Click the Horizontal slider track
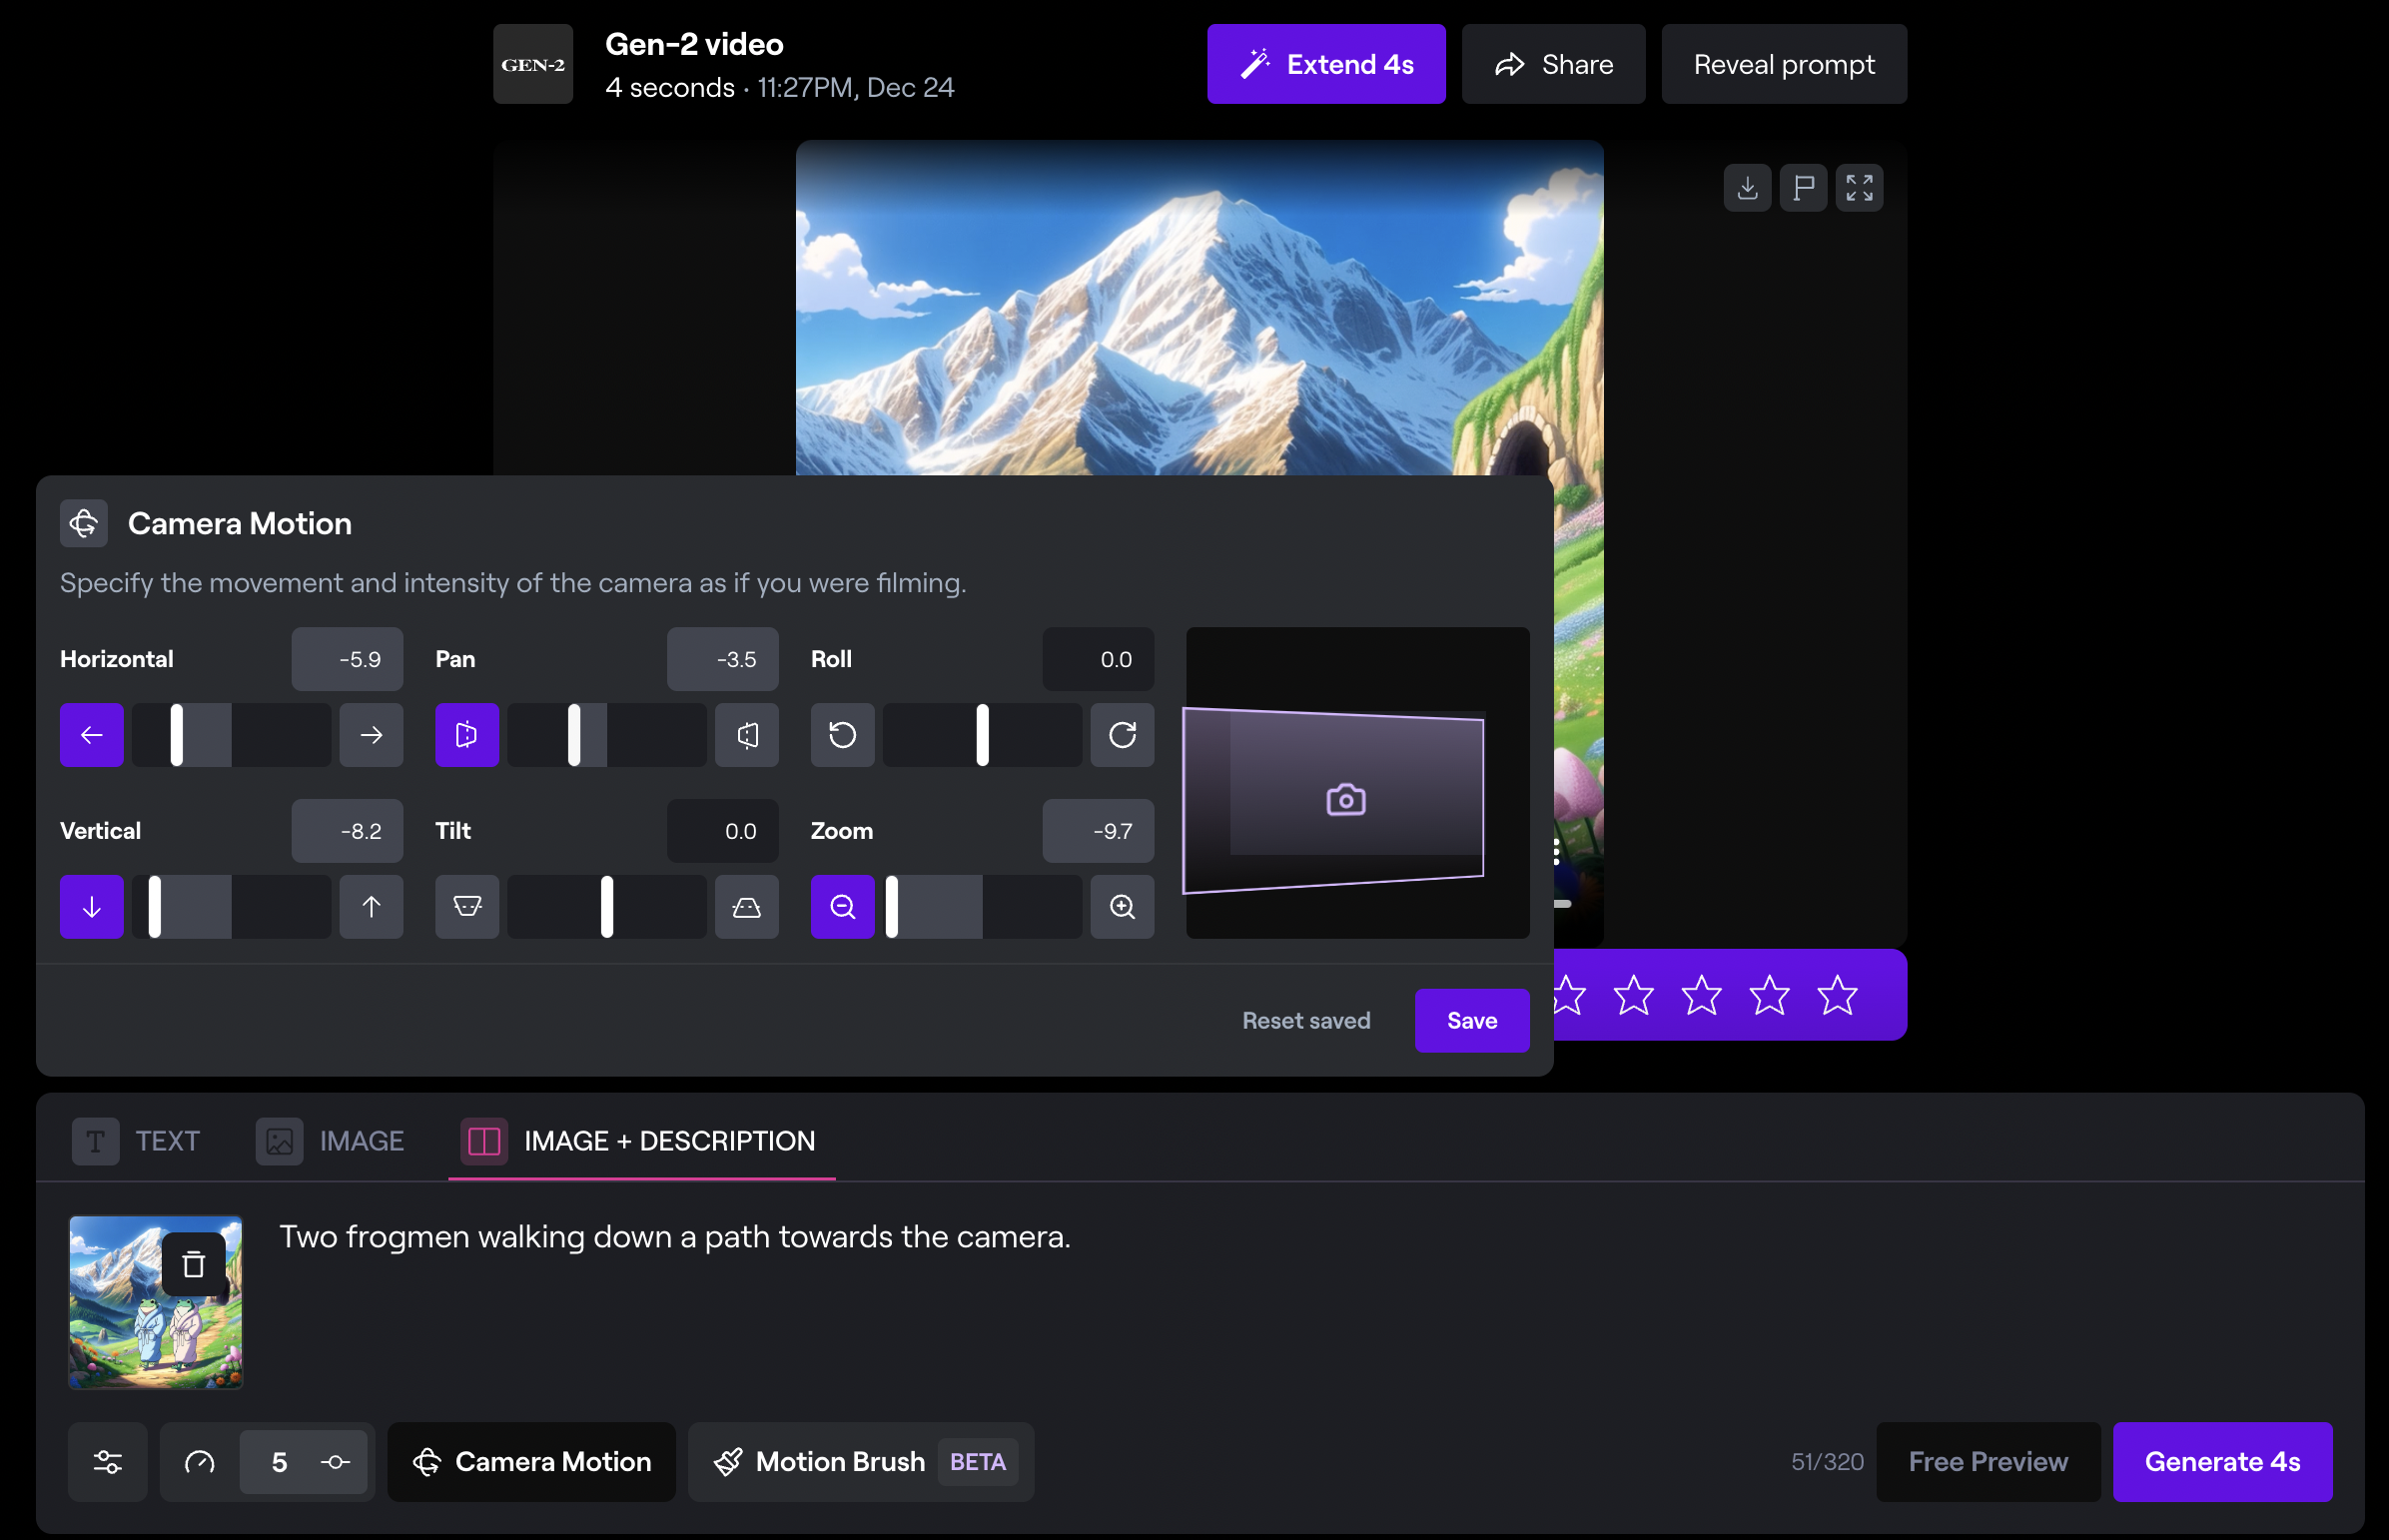 pos(231,735)
